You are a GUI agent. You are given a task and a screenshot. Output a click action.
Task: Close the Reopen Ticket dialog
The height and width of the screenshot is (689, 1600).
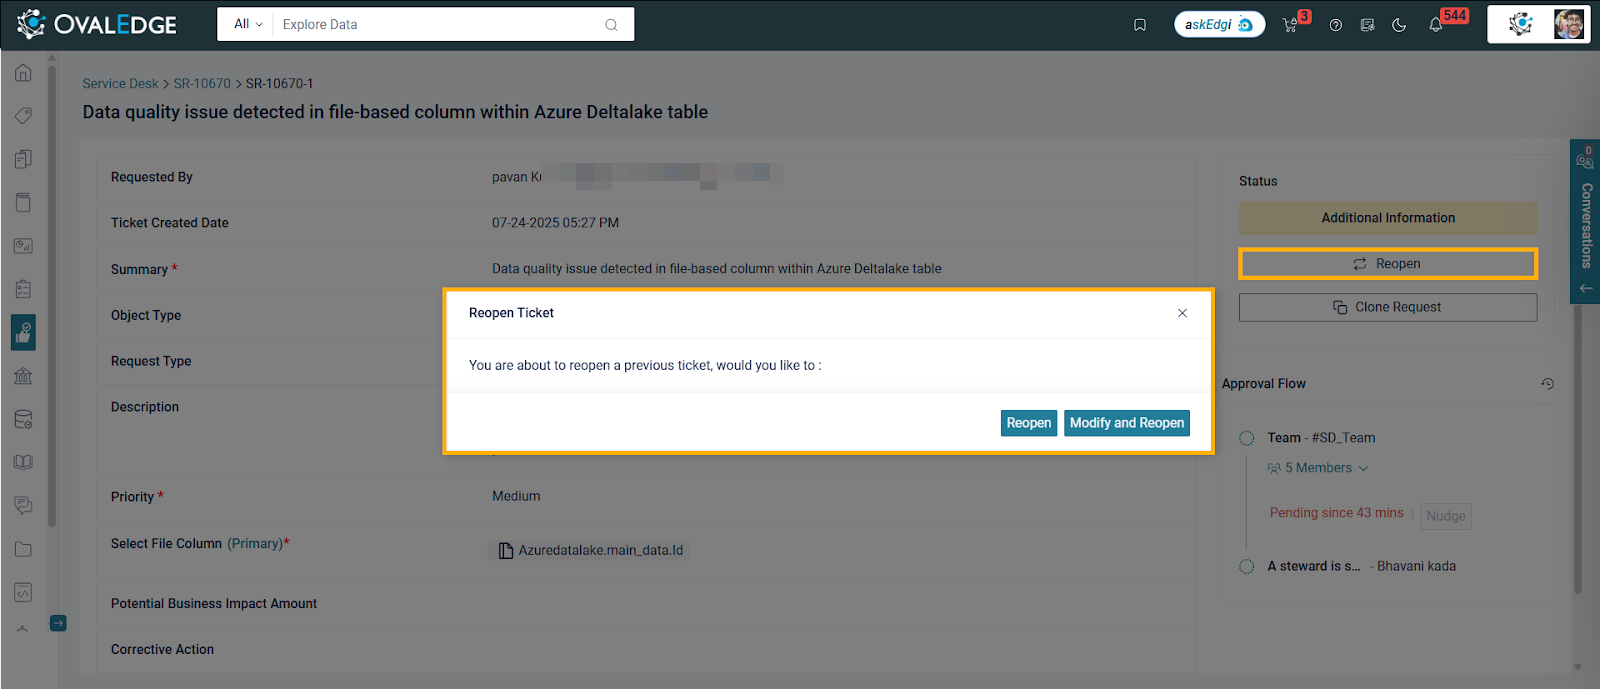click(1182, 313)
